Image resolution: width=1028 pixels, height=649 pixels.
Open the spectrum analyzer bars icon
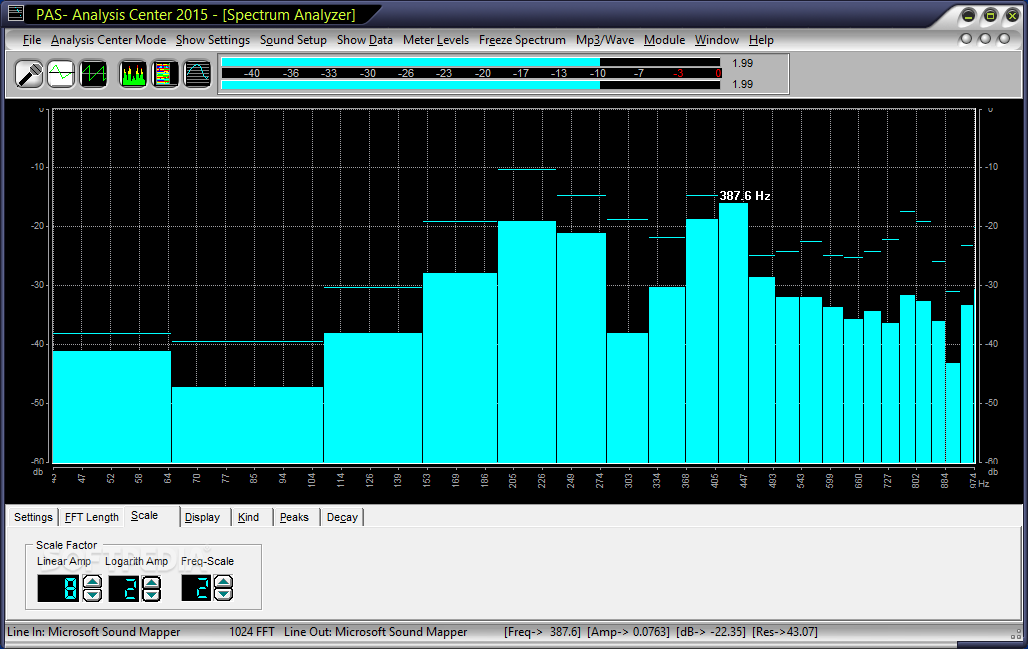[x=132, y=73]
